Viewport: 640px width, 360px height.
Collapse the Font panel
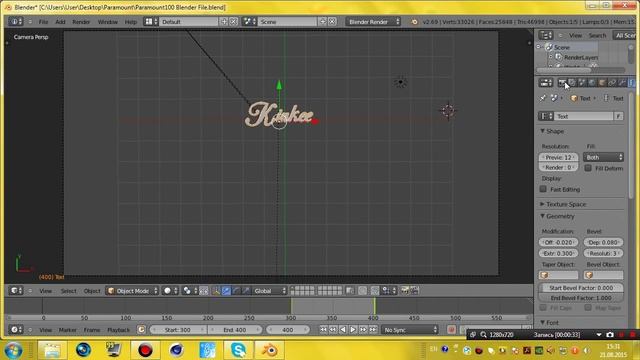point(549,322)
